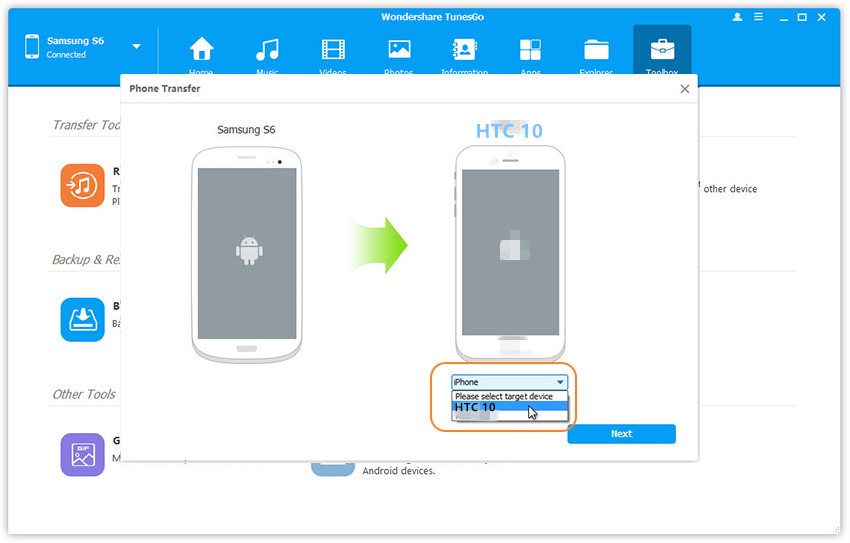Open the target device combo box
This screenshot has width=850, height=543.
510,382
